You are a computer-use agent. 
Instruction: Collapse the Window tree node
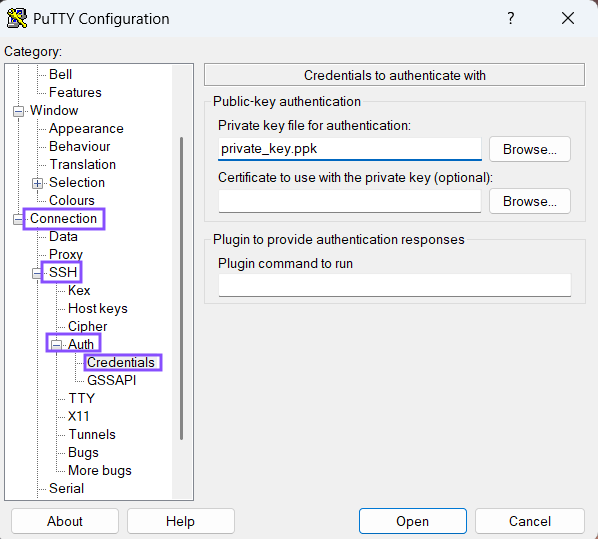[x=18, y=111]
